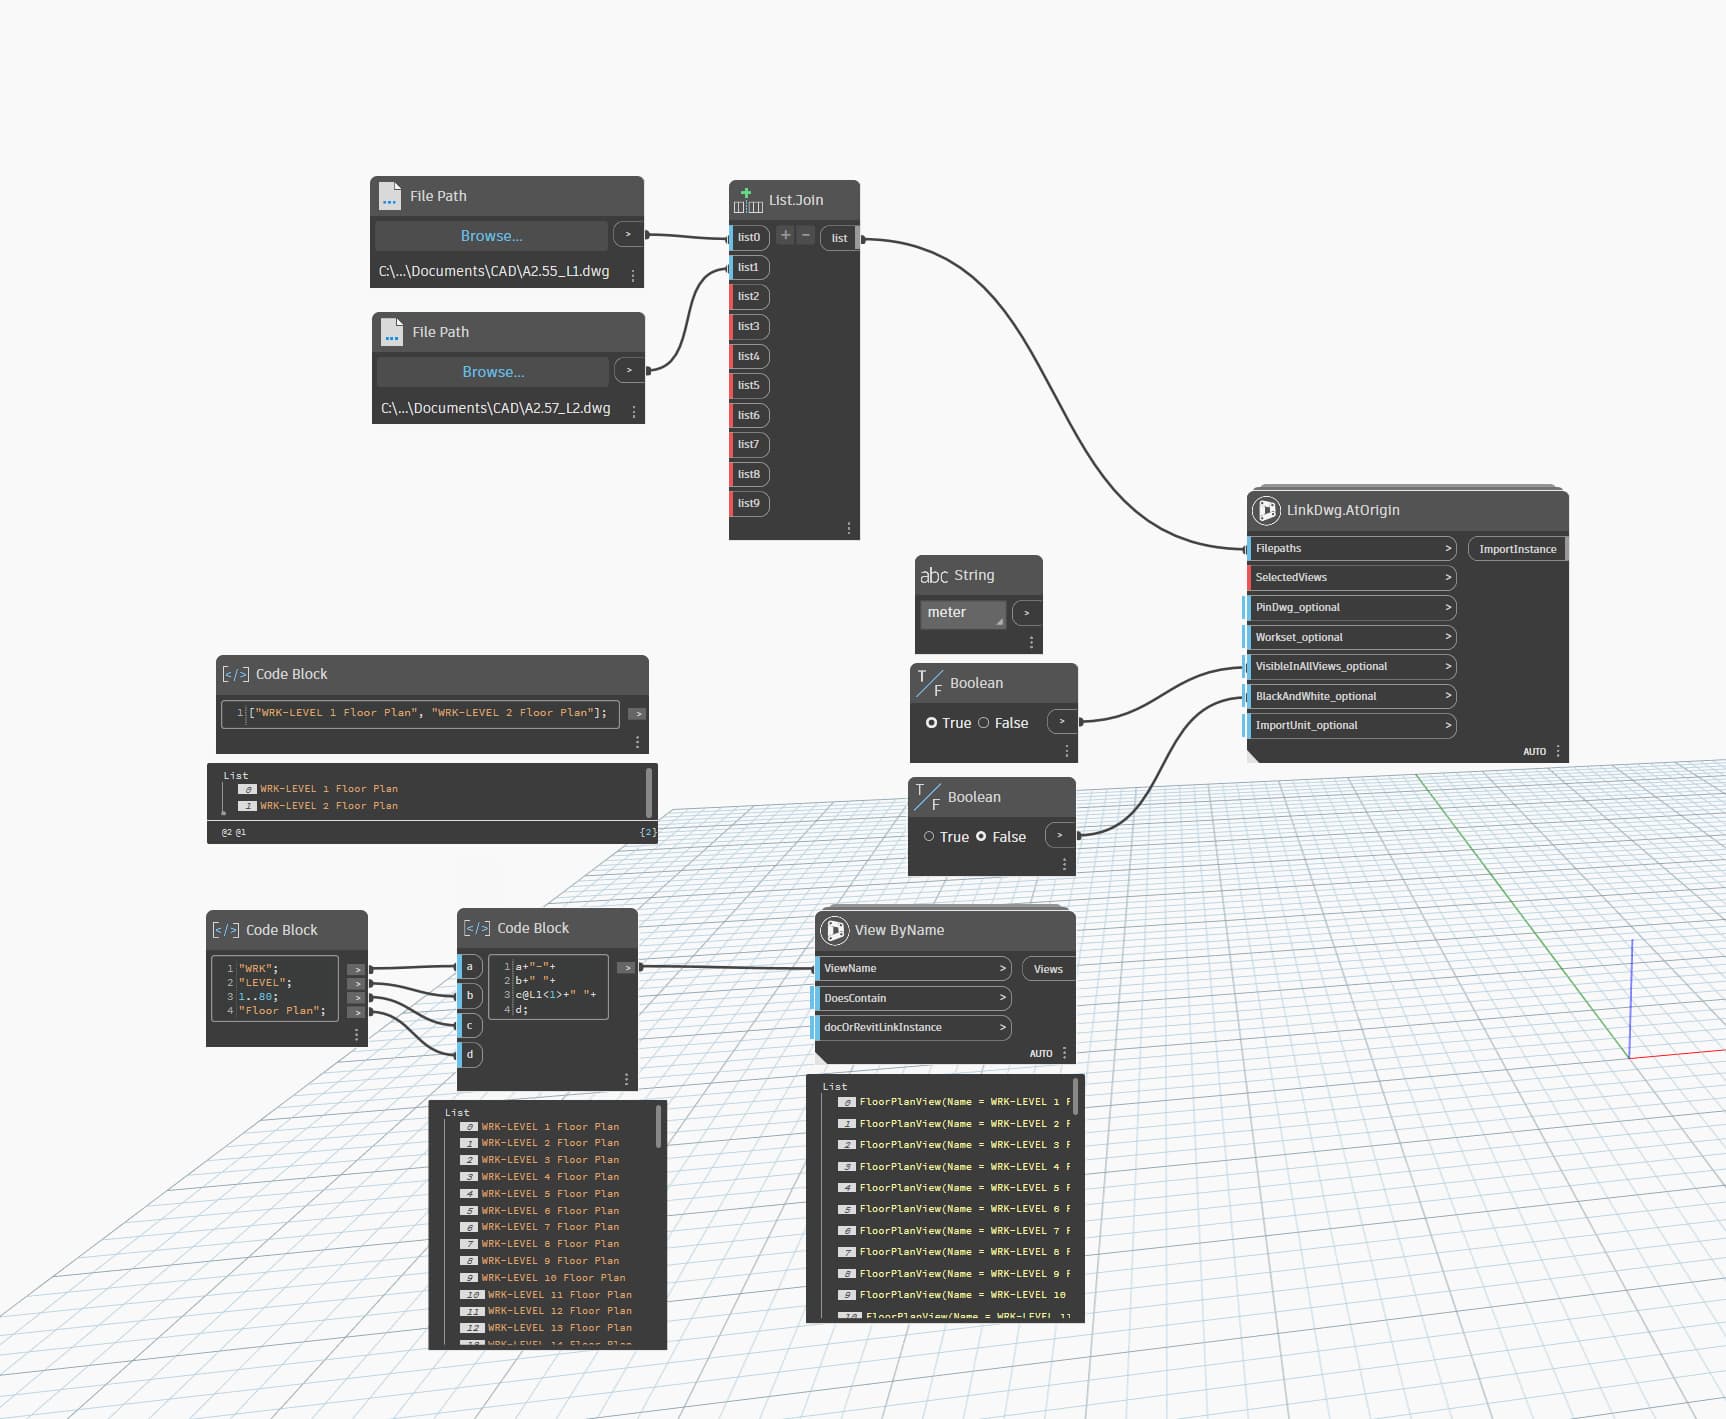
Task: Click the String node text field containing meter
Action: pos(962,613)
